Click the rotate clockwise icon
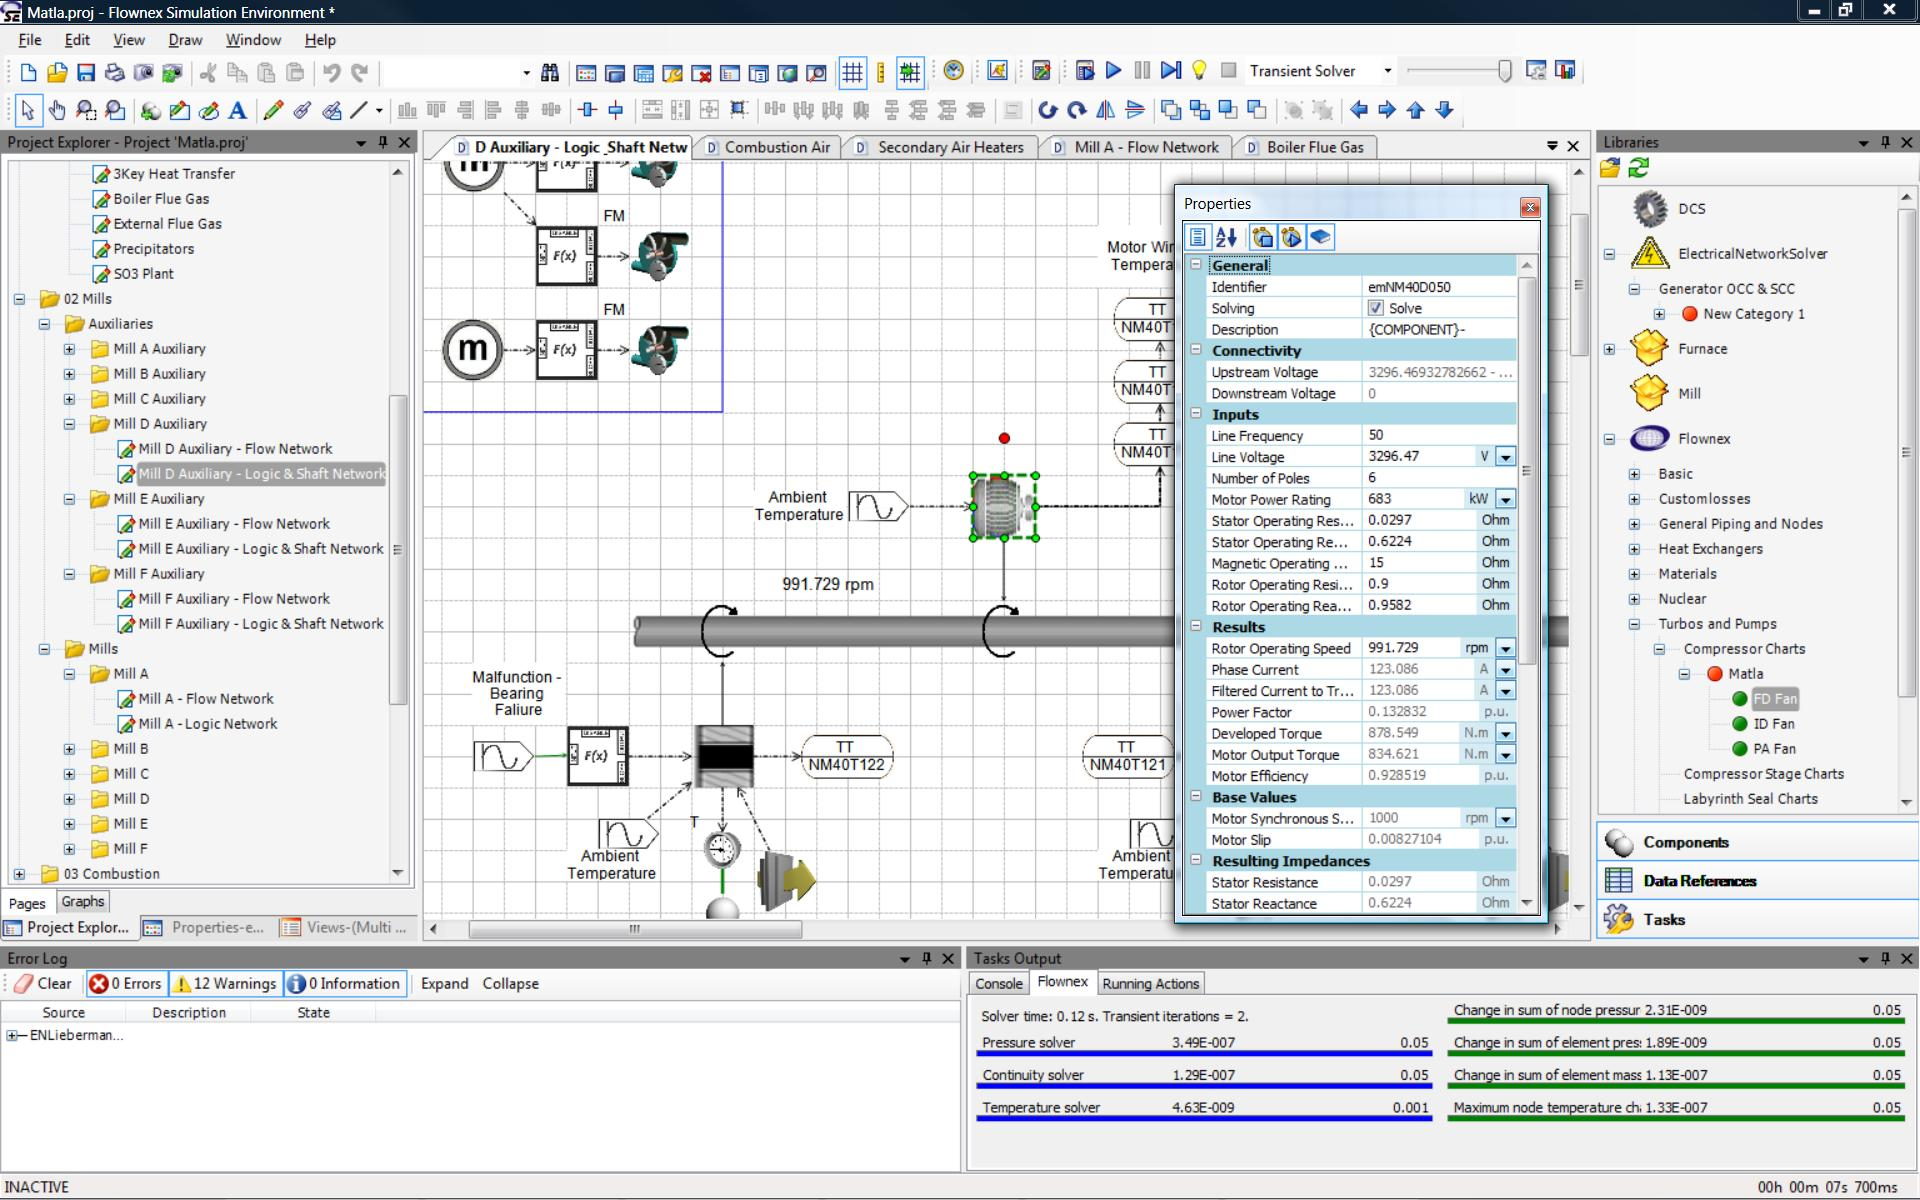 click(x=1076, y=110)
